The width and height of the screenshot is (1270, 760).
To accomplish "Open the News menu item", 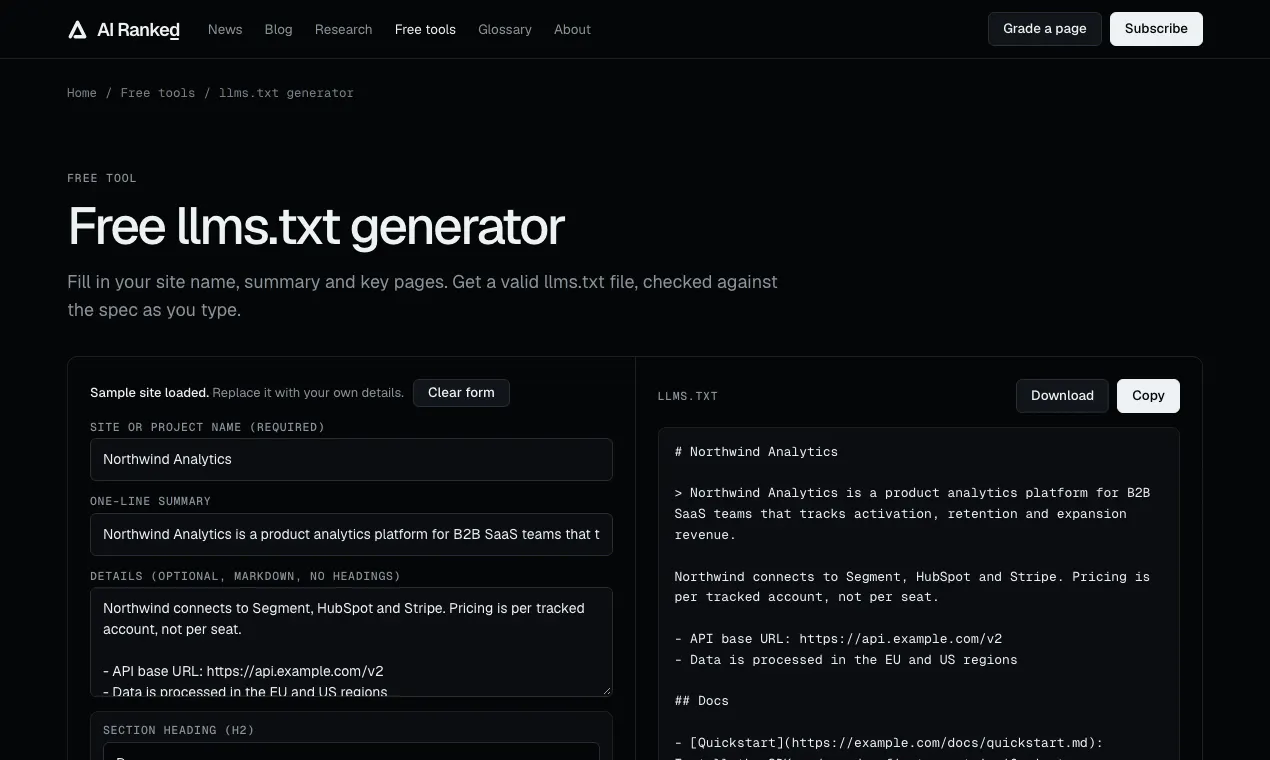I will [225, 29].
